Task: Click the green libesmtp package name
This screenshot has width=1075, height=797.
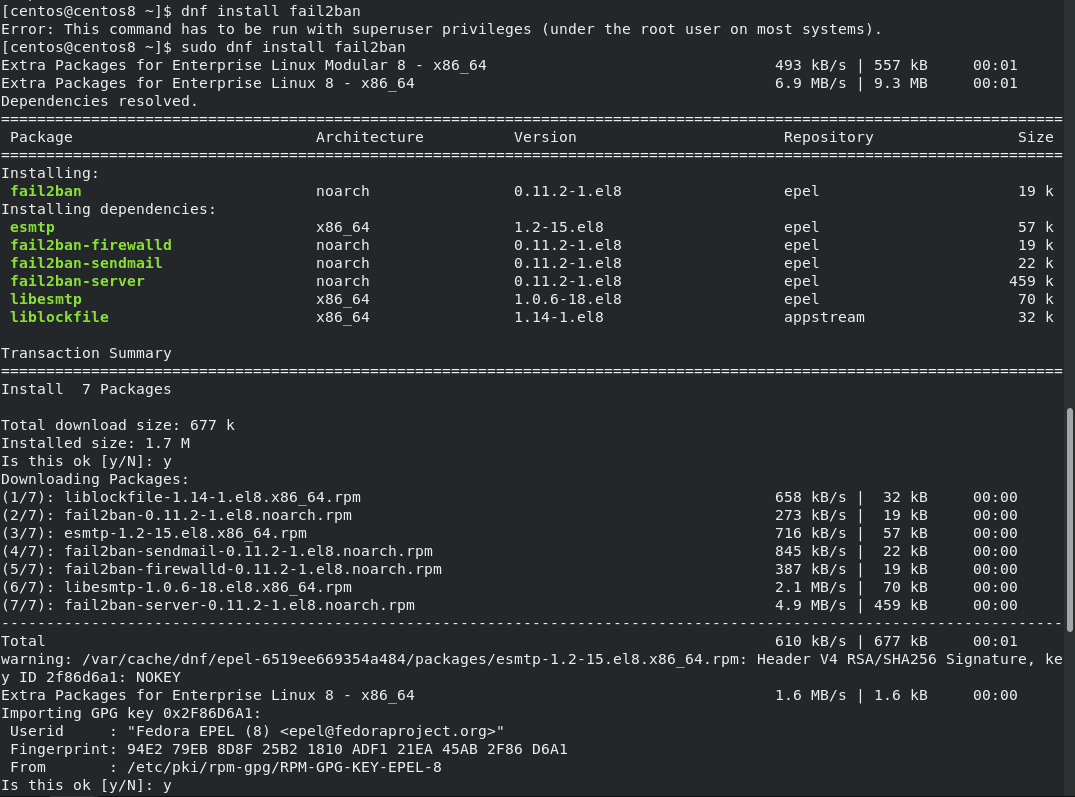Action: pos(46,299)
